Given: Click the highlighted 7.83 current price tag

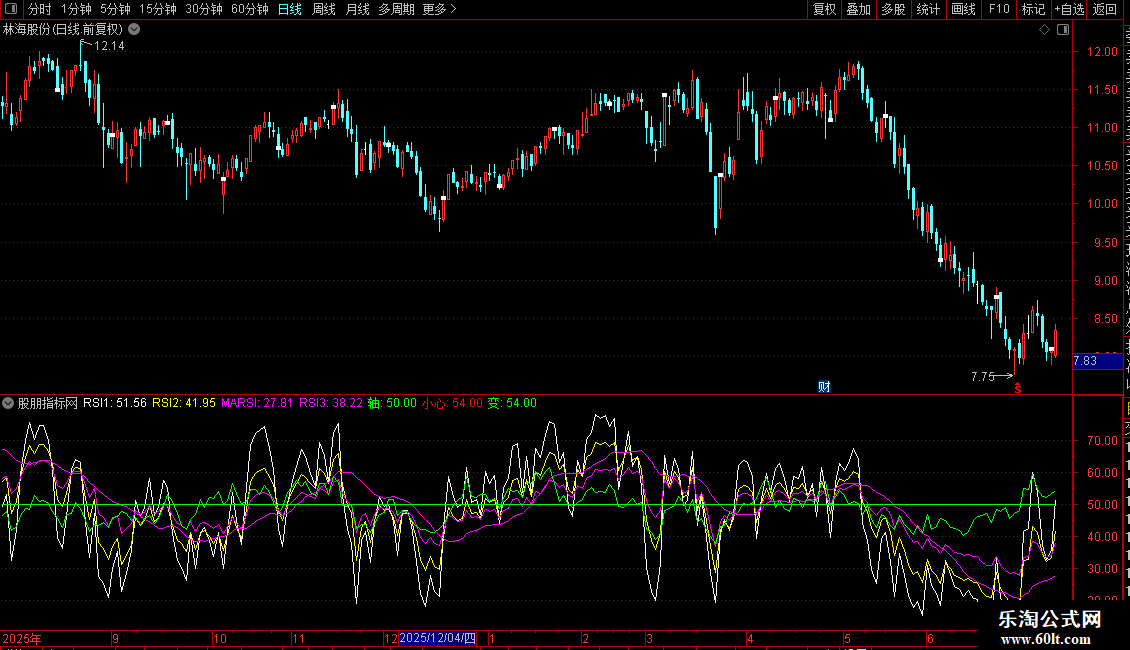Looking at the screenshot, I should [x=1098, y=361].
